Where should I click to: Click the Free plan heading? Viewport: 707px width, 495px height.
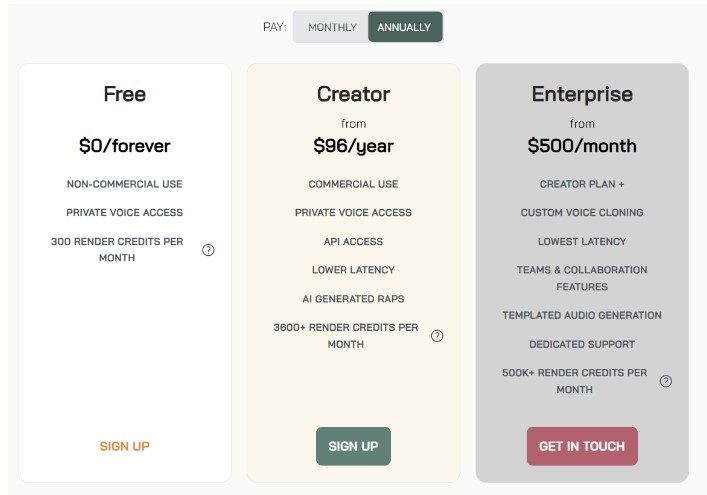[x=125, y=94]
